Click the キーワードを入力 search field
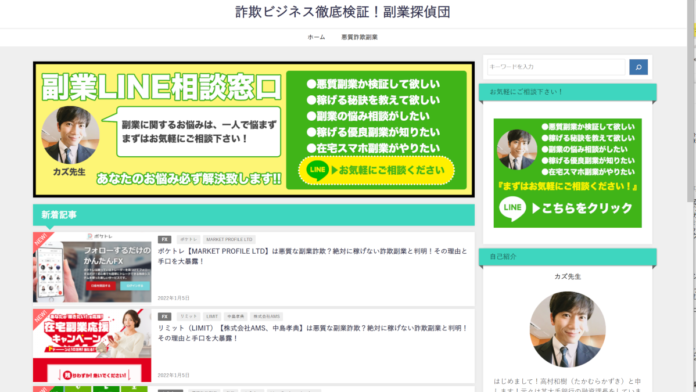This screenshot has height=392, width=696. pyautogui.click(x=556, y=67)
